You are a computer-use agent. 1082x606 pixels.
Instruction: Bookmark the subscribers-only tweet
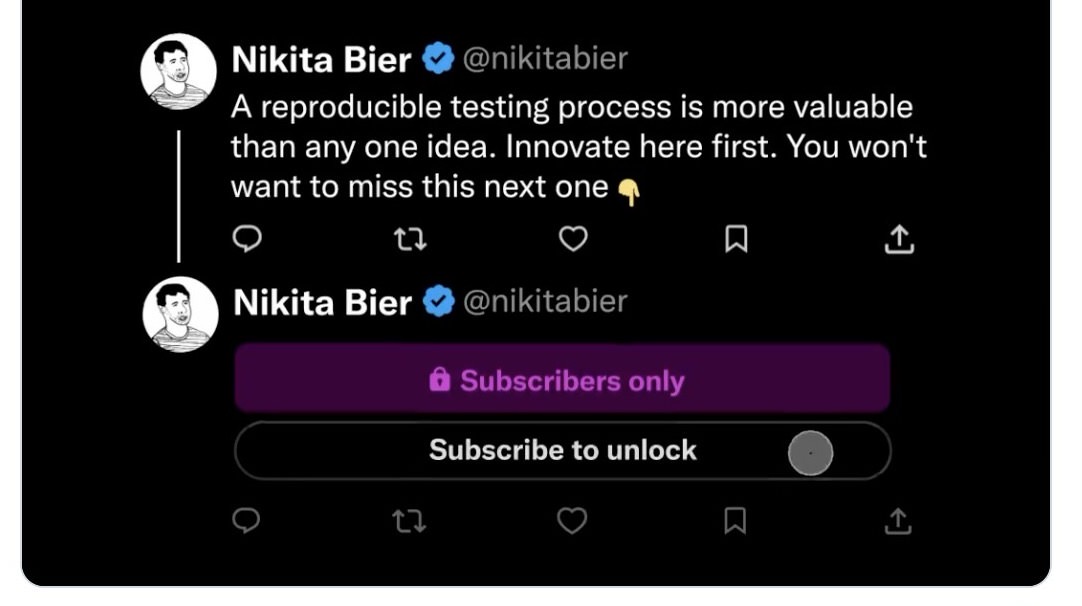pos(735,521)
